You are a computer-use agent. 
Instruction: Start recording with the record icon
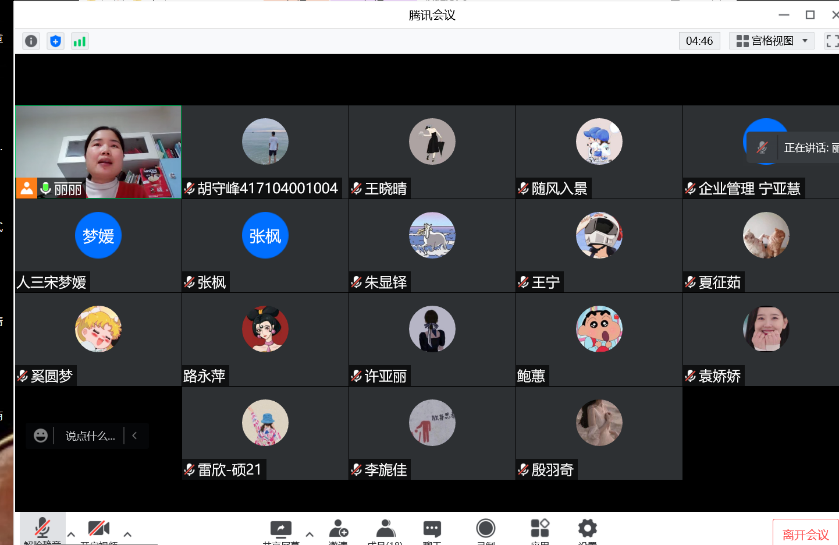[486, 530]
